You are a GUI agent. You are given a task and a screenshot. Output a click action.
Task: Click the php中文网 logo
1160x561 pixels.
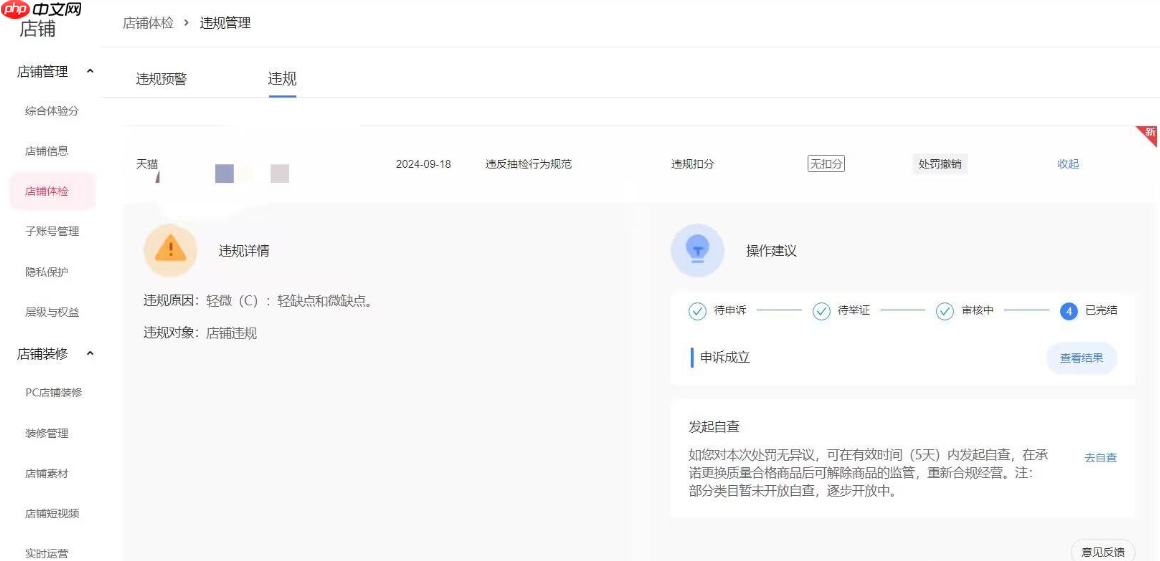(41, 9)
